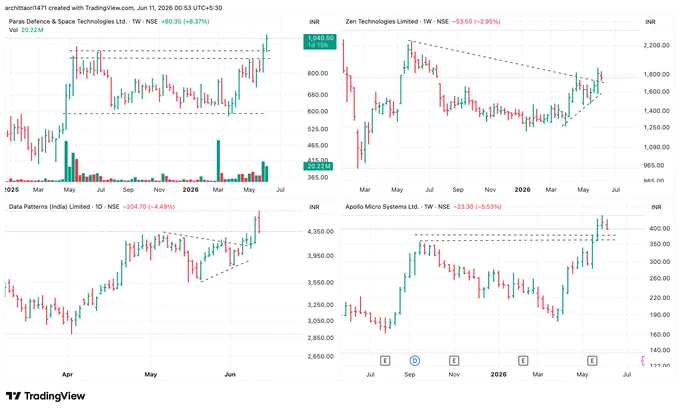Click the 1,600.00 price axis label
Screen dimensions: 680x411
(x=657, y=91)
